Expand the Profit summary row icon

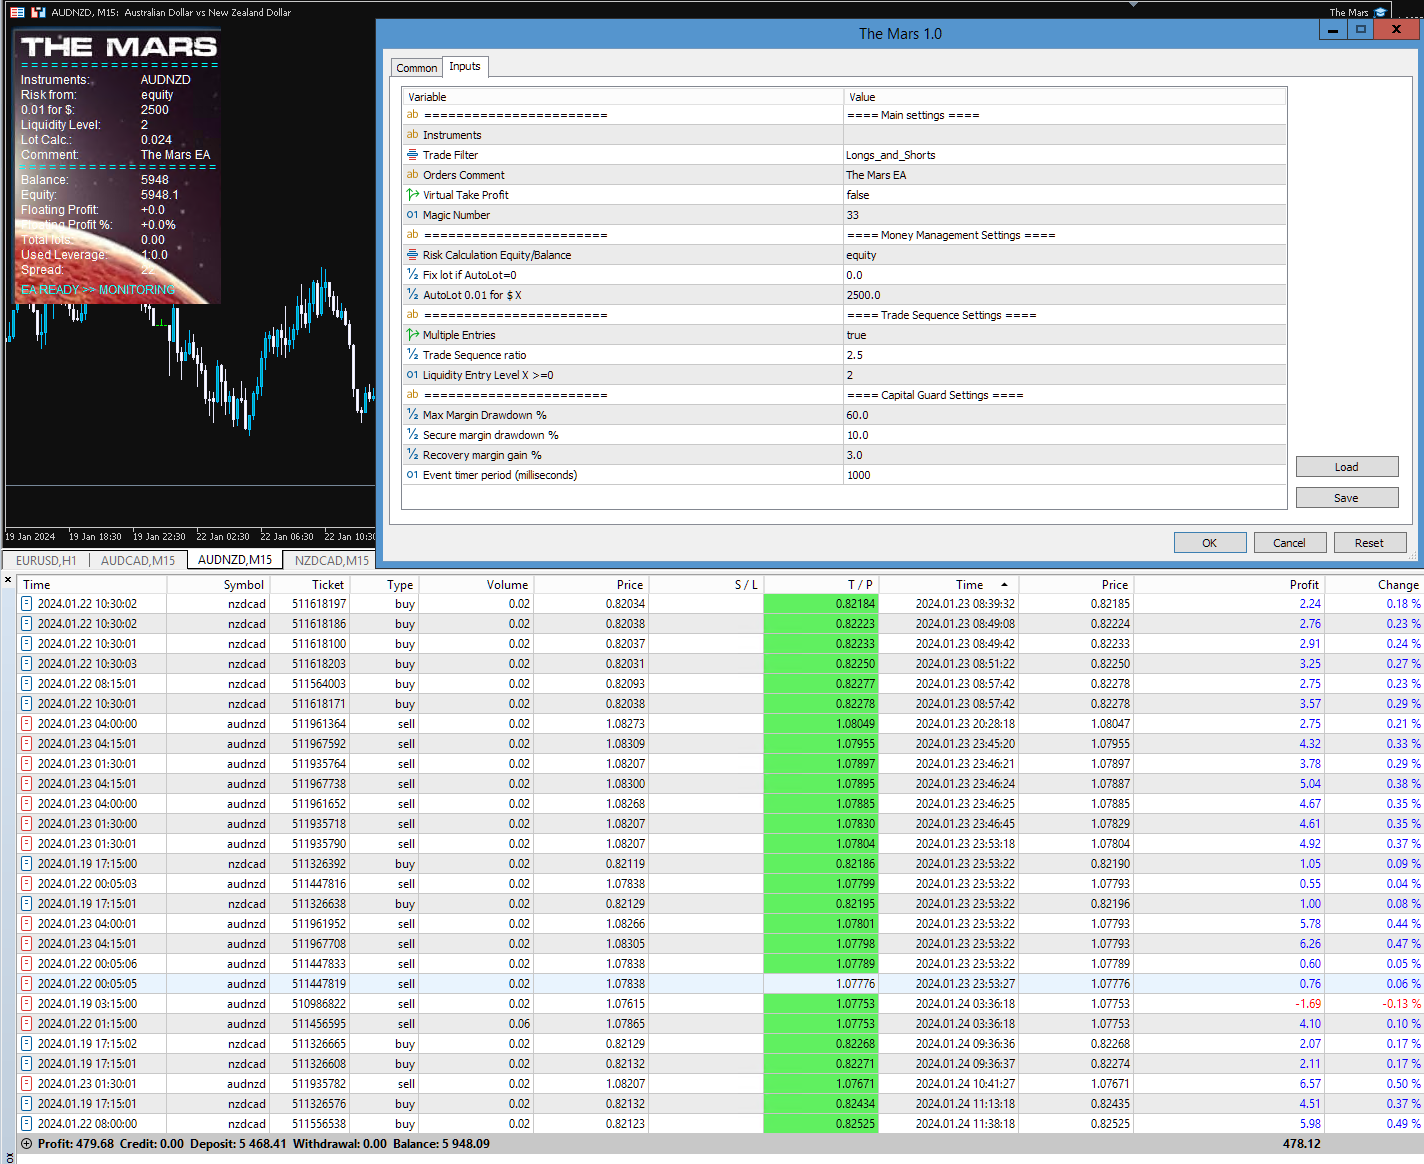click(27, 1144)
